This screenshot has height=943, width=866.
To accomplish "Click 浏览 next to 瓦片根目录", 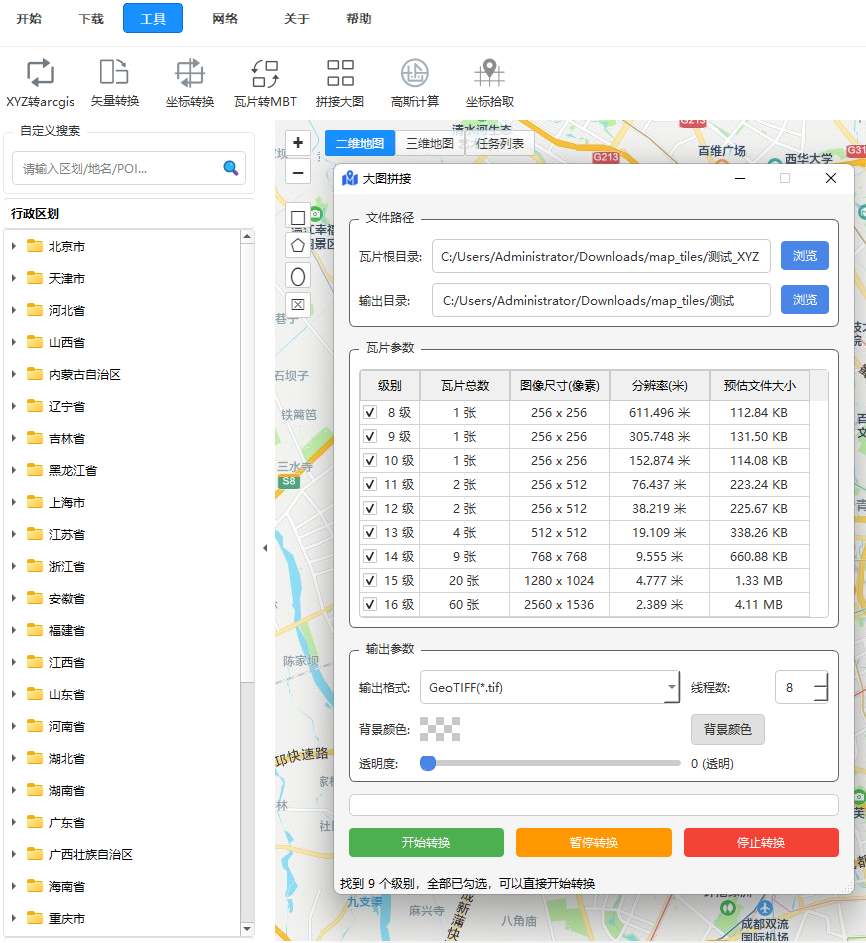I will pos(805,256).
